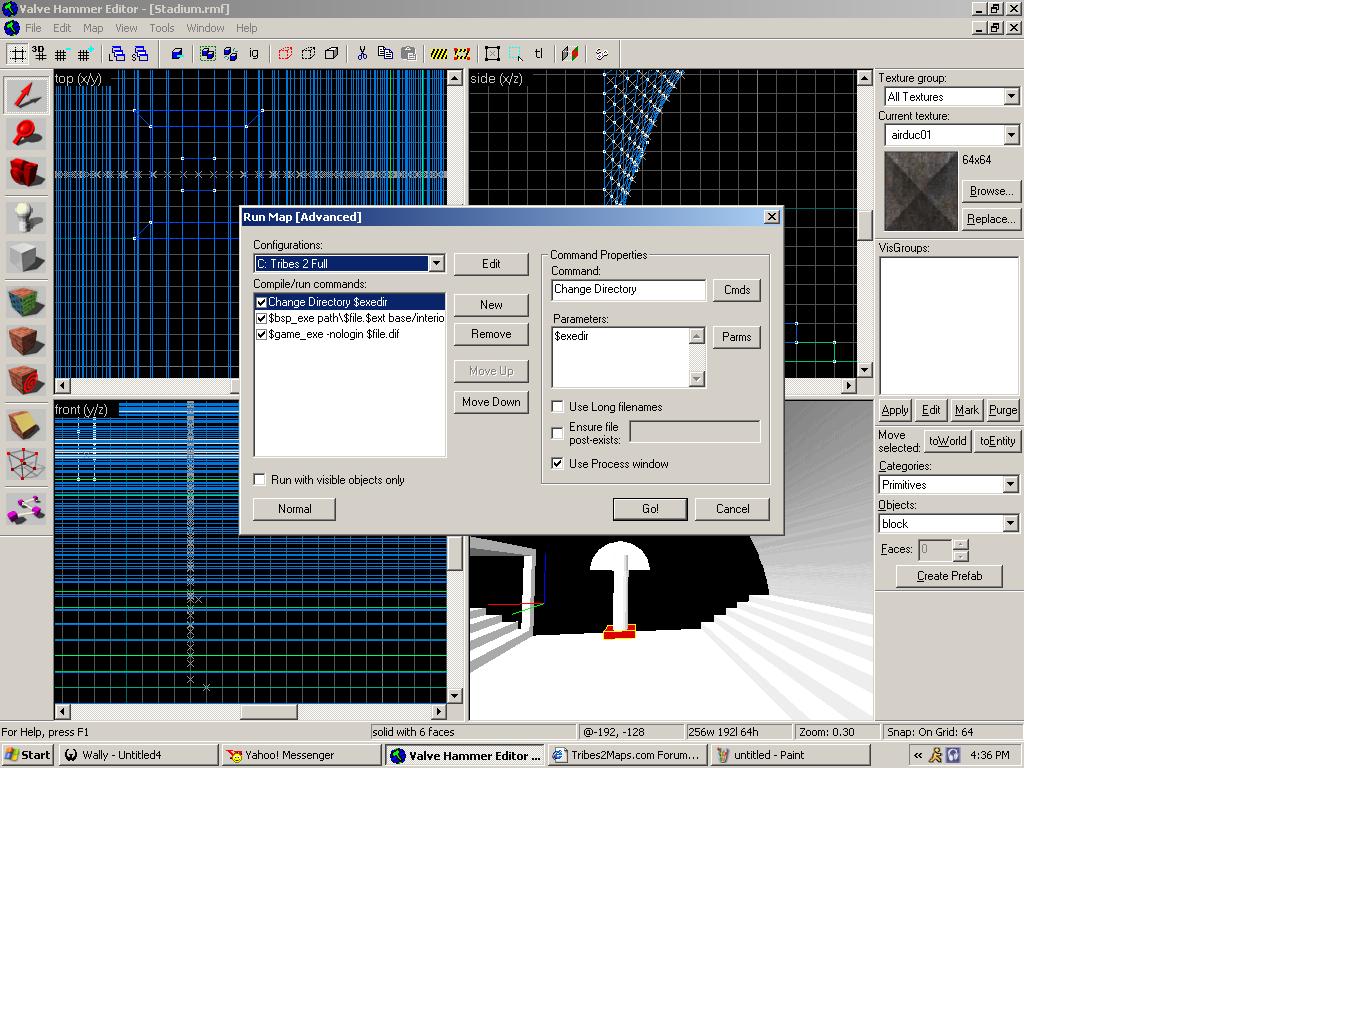Enable 'Use Long filenames' checkbox

pos(558,407)
